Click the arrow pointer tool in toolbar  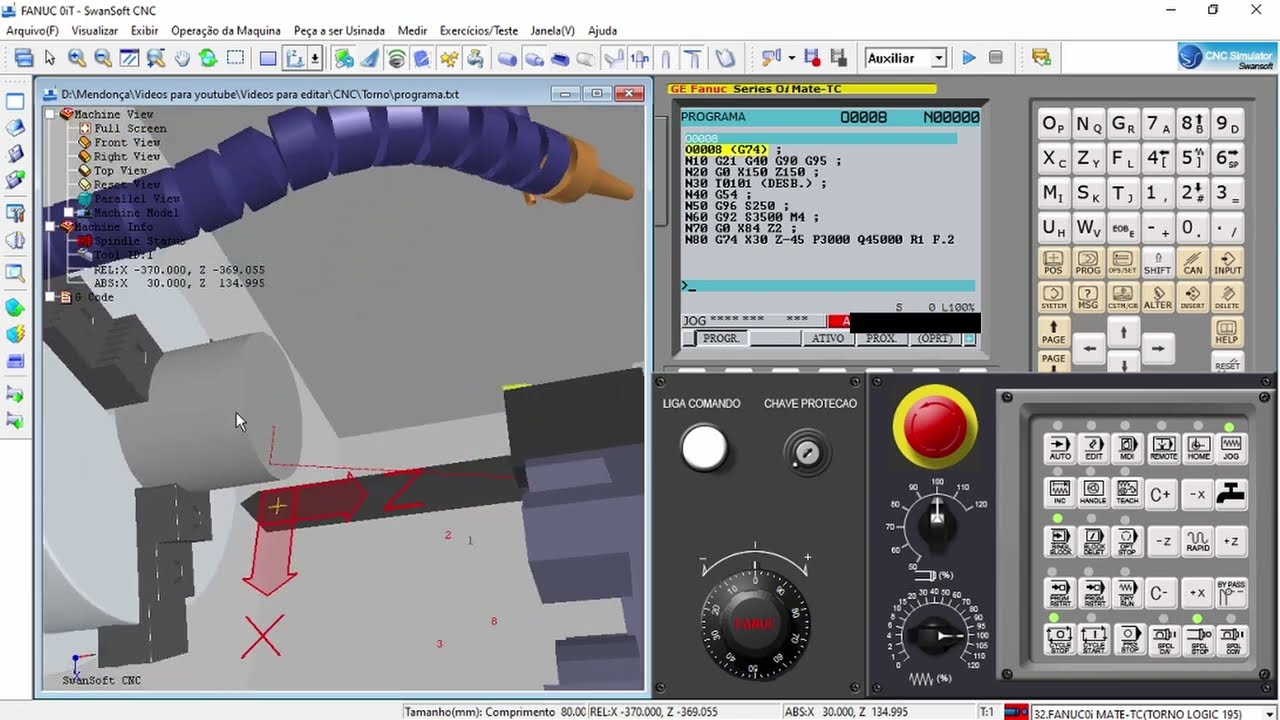click(50, 59)
